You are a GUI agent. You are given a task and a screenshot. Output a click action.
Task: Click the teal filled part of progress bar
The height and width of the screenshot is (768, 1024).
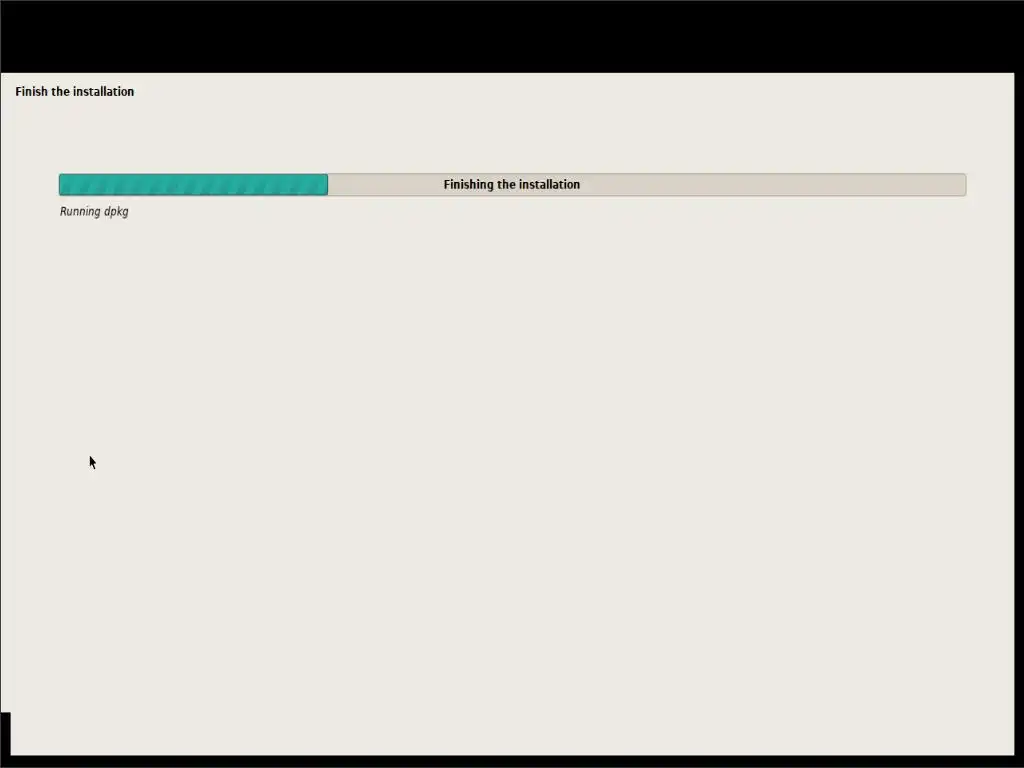(193, 184)
